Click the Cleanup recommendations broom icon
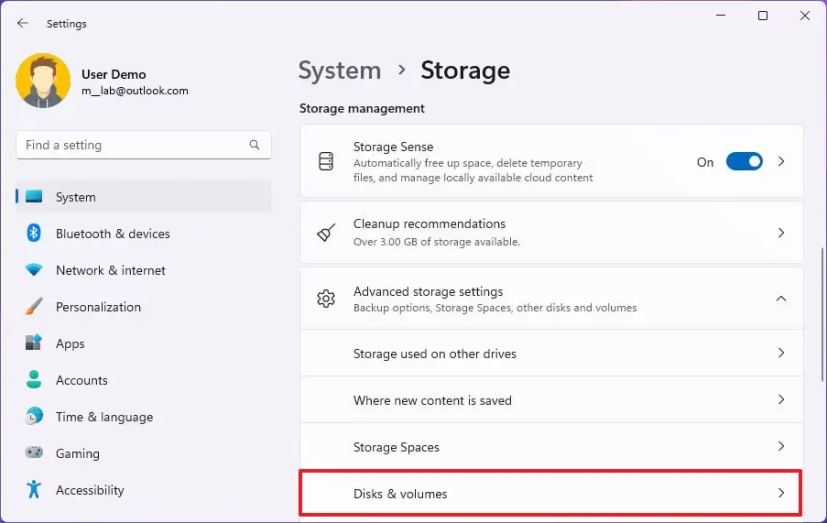Image resolution: width=827 pixels, height=523 pixels. pyautogui.click(x=326, y=233)
